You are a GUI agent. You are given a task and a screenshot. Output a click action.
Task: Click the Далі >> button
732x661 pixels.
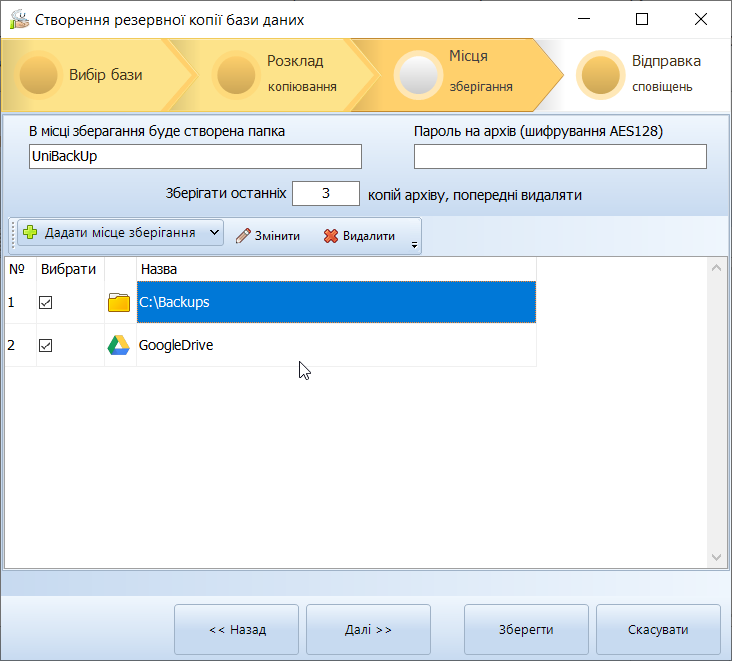tap(368, 630)
